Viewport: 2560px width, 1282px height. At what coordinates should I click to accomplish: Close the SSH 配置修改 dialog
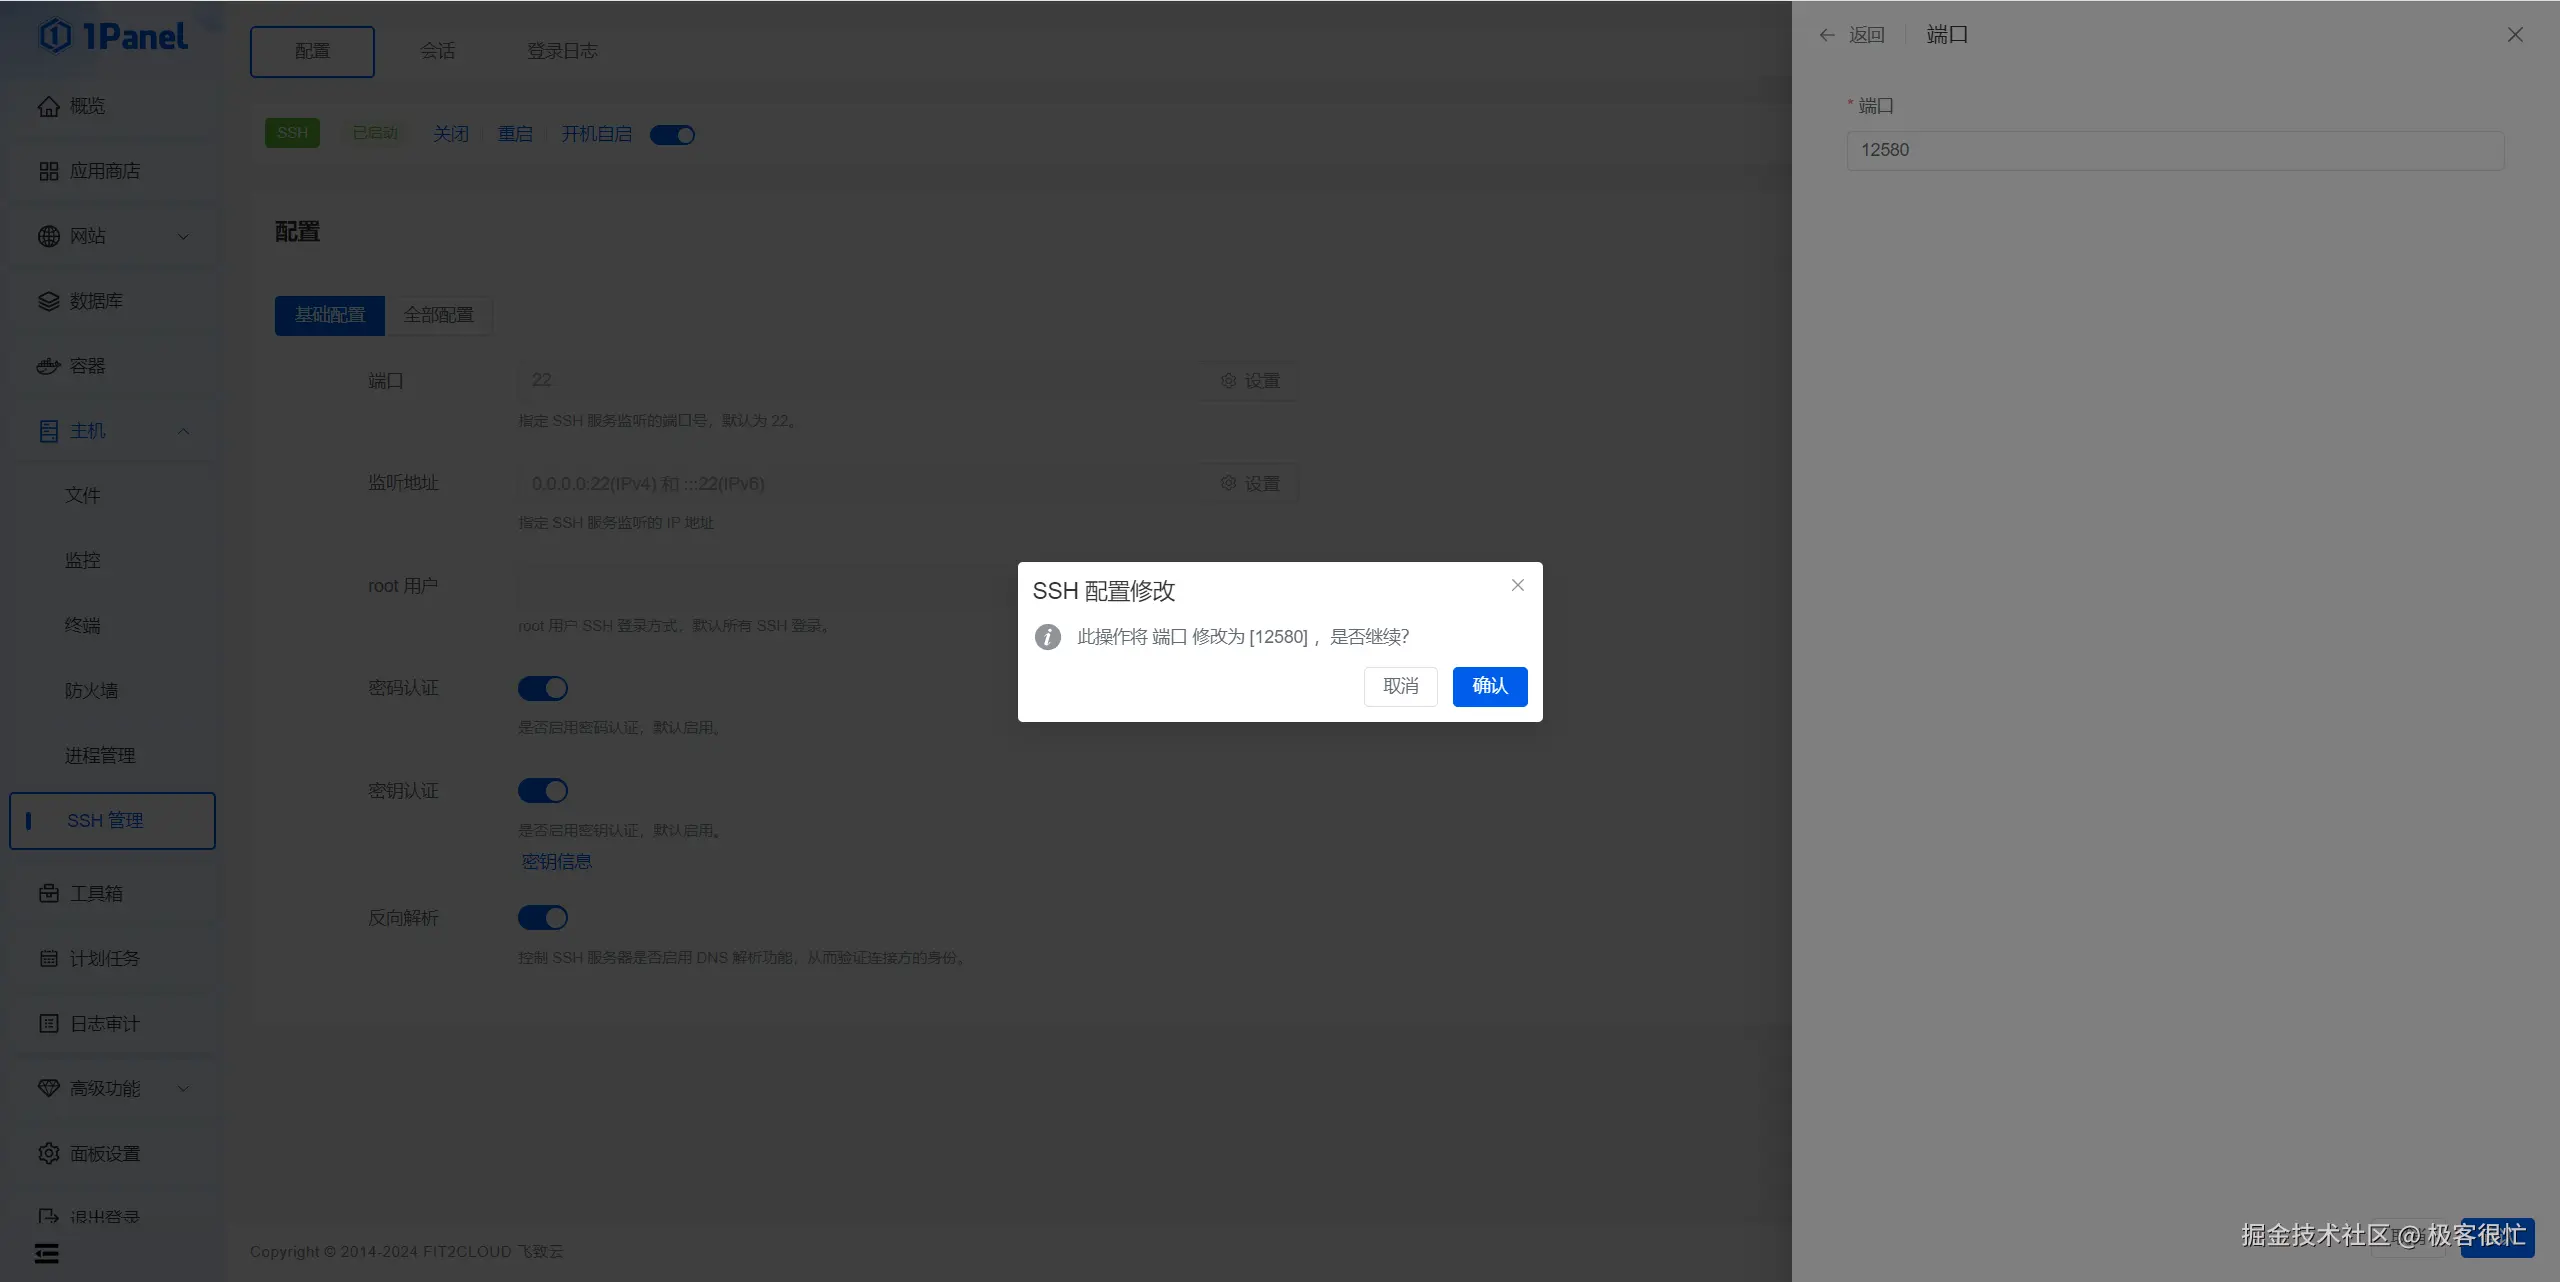point(1517,585)
